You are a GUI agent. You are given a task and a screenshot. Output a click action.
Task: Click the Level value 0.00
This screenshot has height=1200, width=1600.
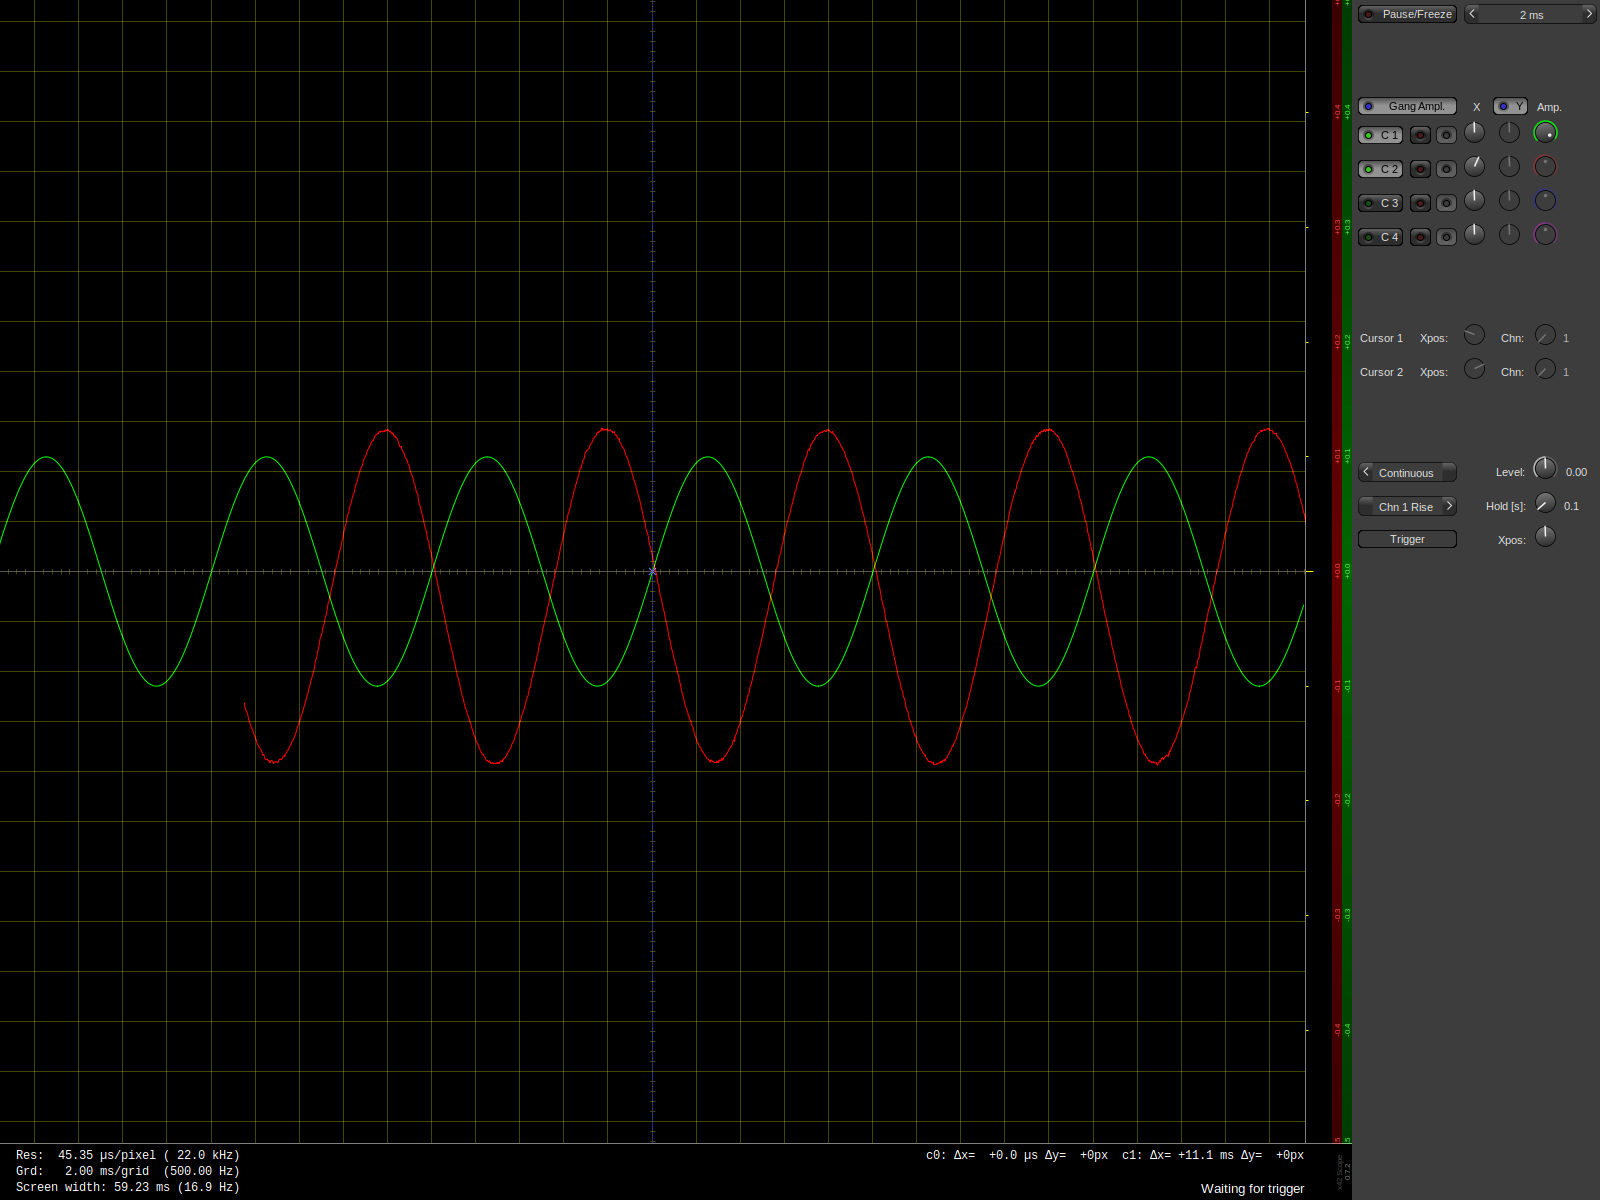(x=1576, y=472)
